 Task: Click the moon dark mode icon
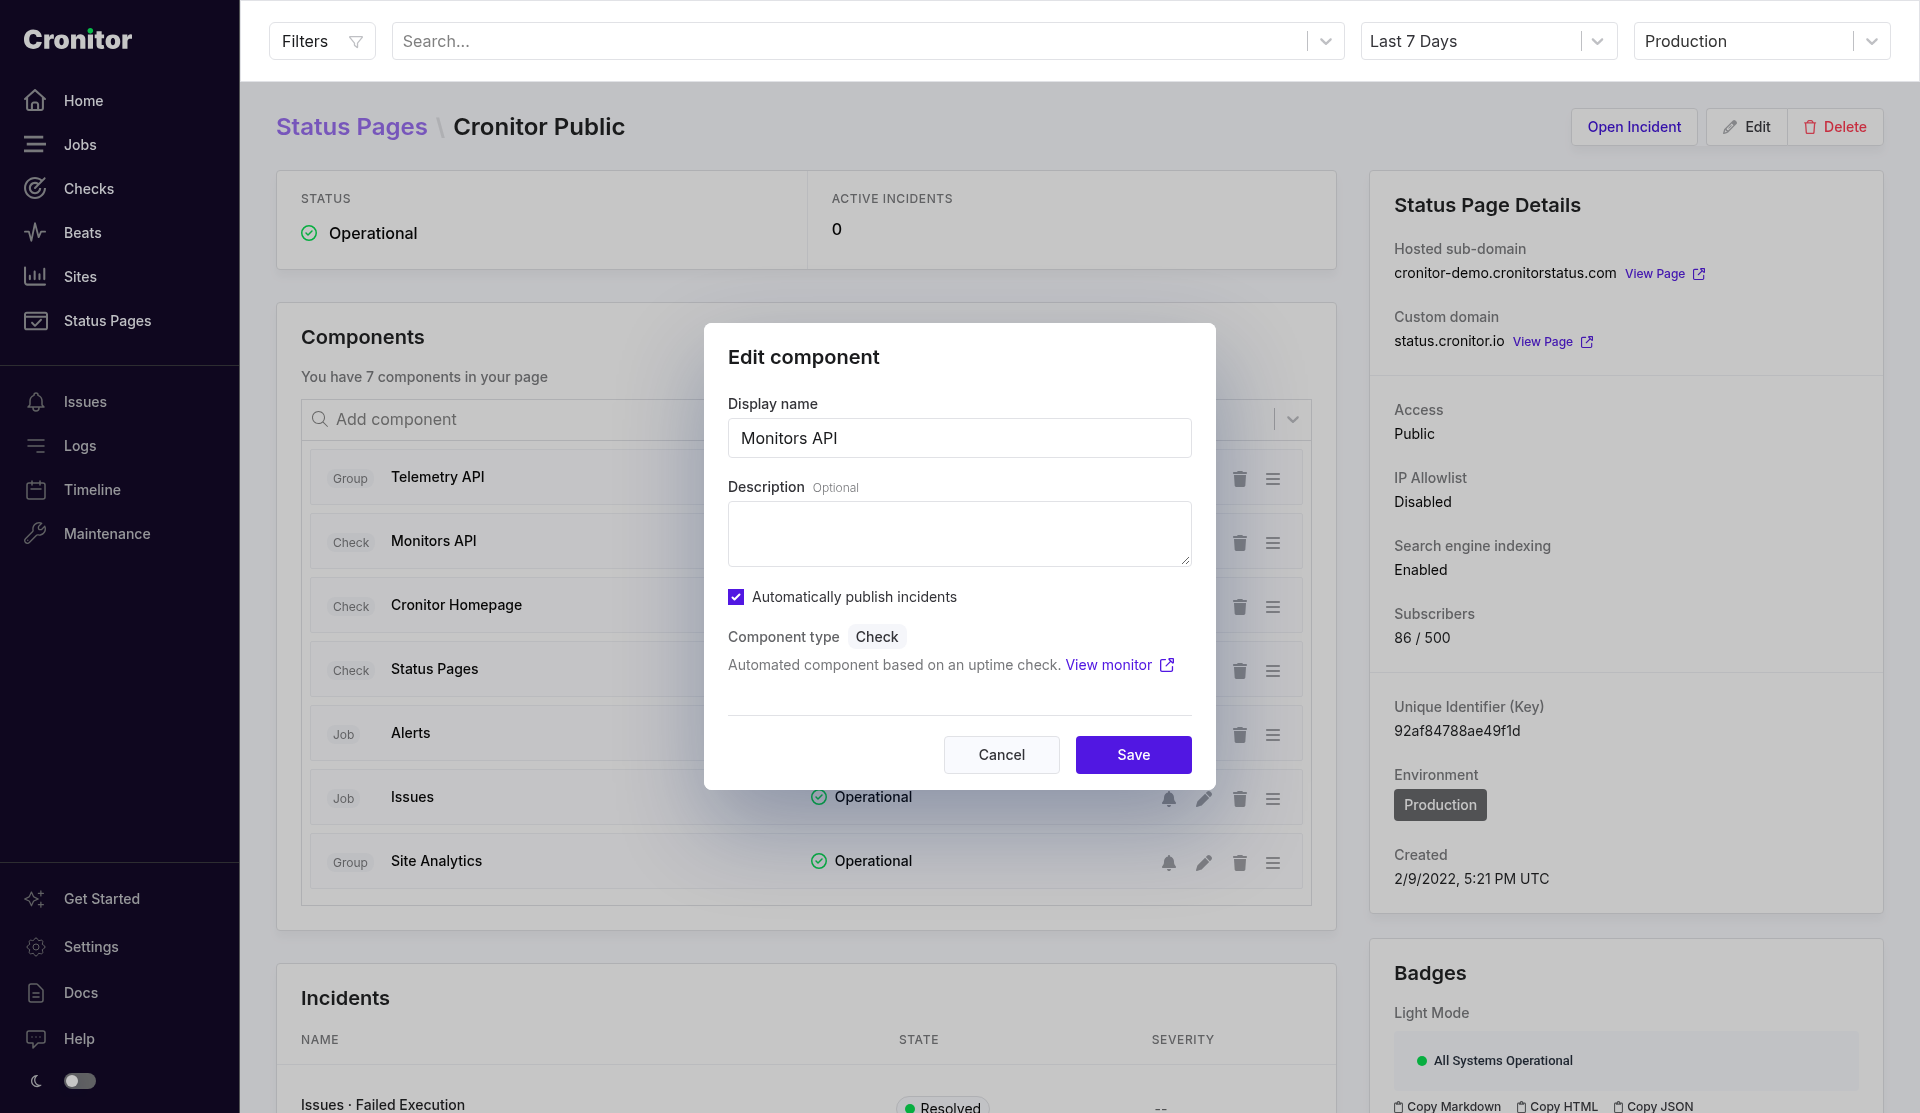point(36,1081)
